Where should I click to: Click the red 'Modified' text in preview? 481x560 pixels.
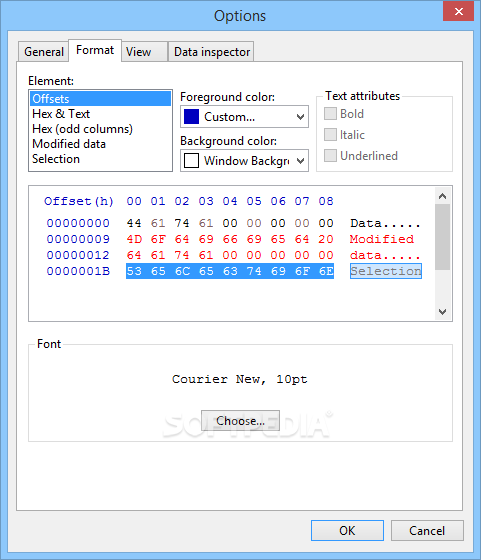pos(382,239)
